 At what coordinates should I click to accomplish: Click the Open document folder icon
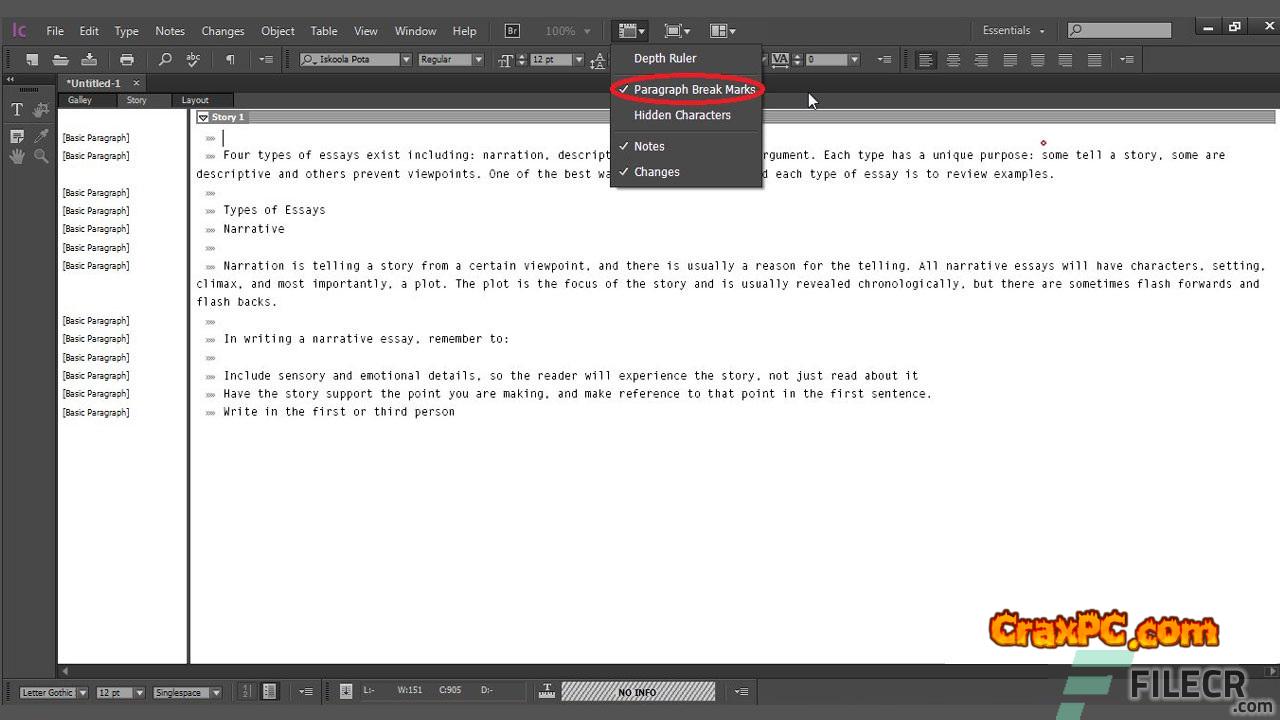61,60
